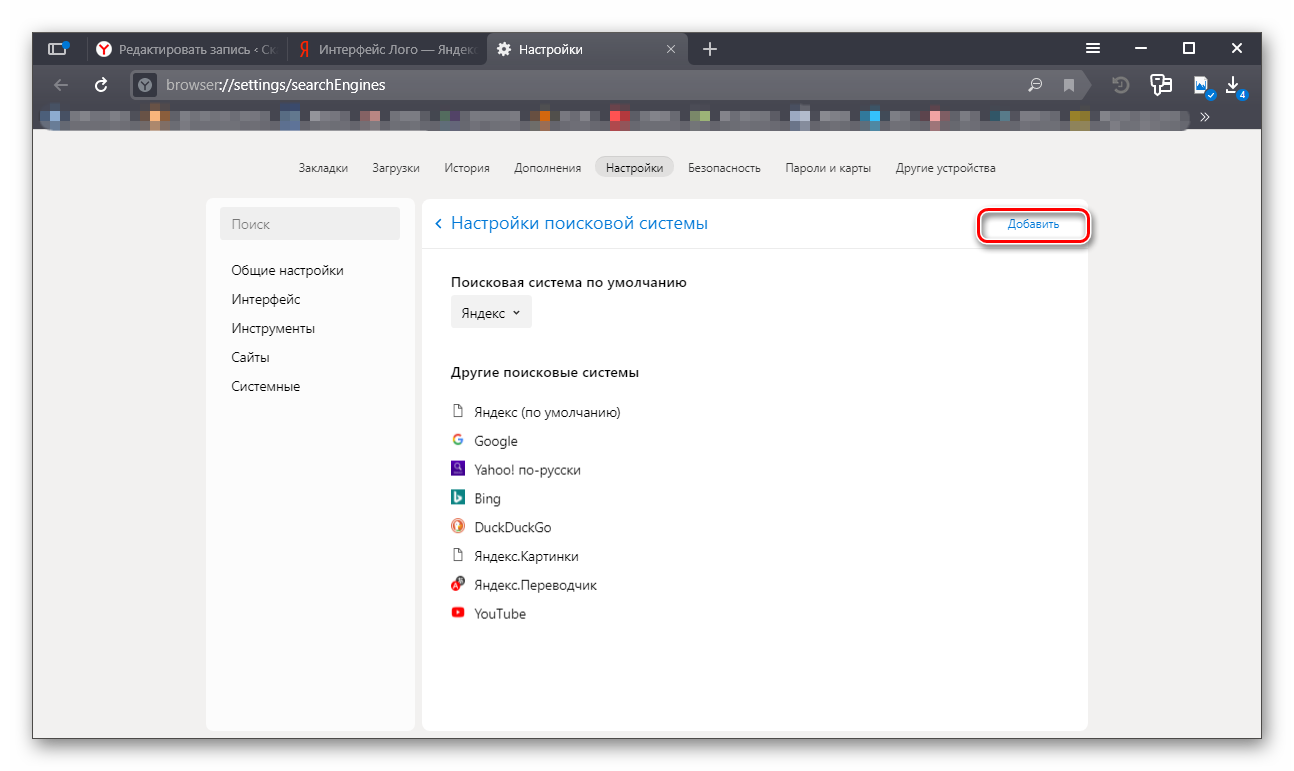Open the Другие устройства section
The image size is (1294, 771).
(946, 168)
